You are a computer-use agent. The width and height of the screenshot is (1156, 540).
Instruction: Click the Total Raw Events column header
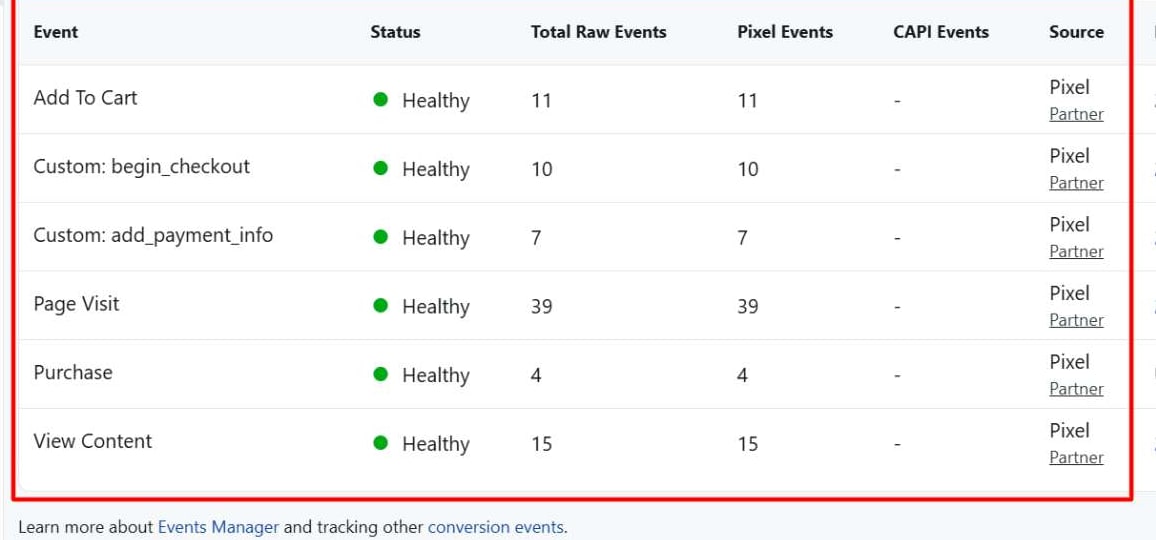coord(599,32)
